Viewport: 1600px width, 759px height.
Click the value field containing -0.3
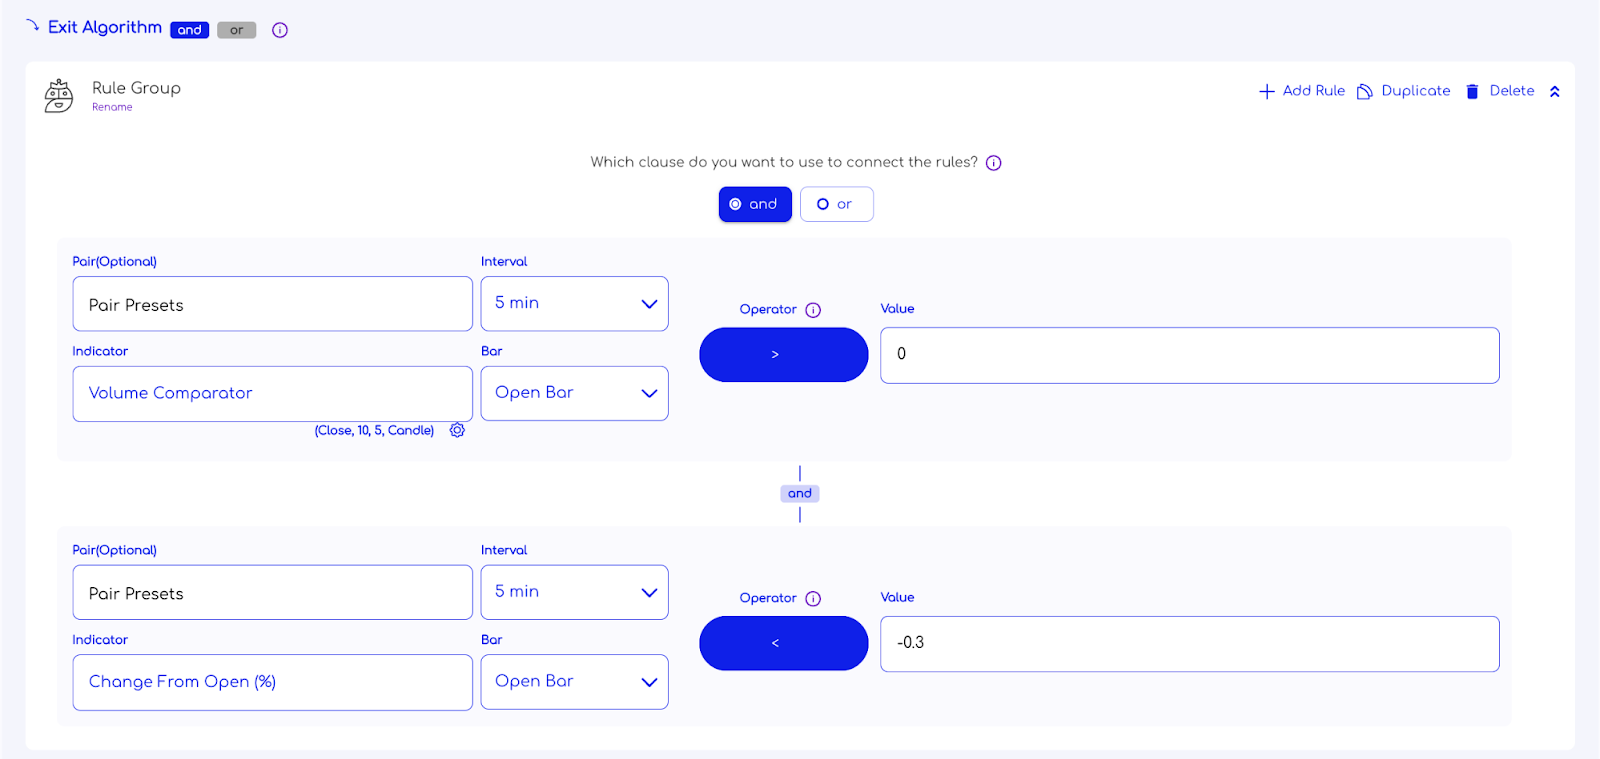pyautogui.click(x=1189, y=643)
